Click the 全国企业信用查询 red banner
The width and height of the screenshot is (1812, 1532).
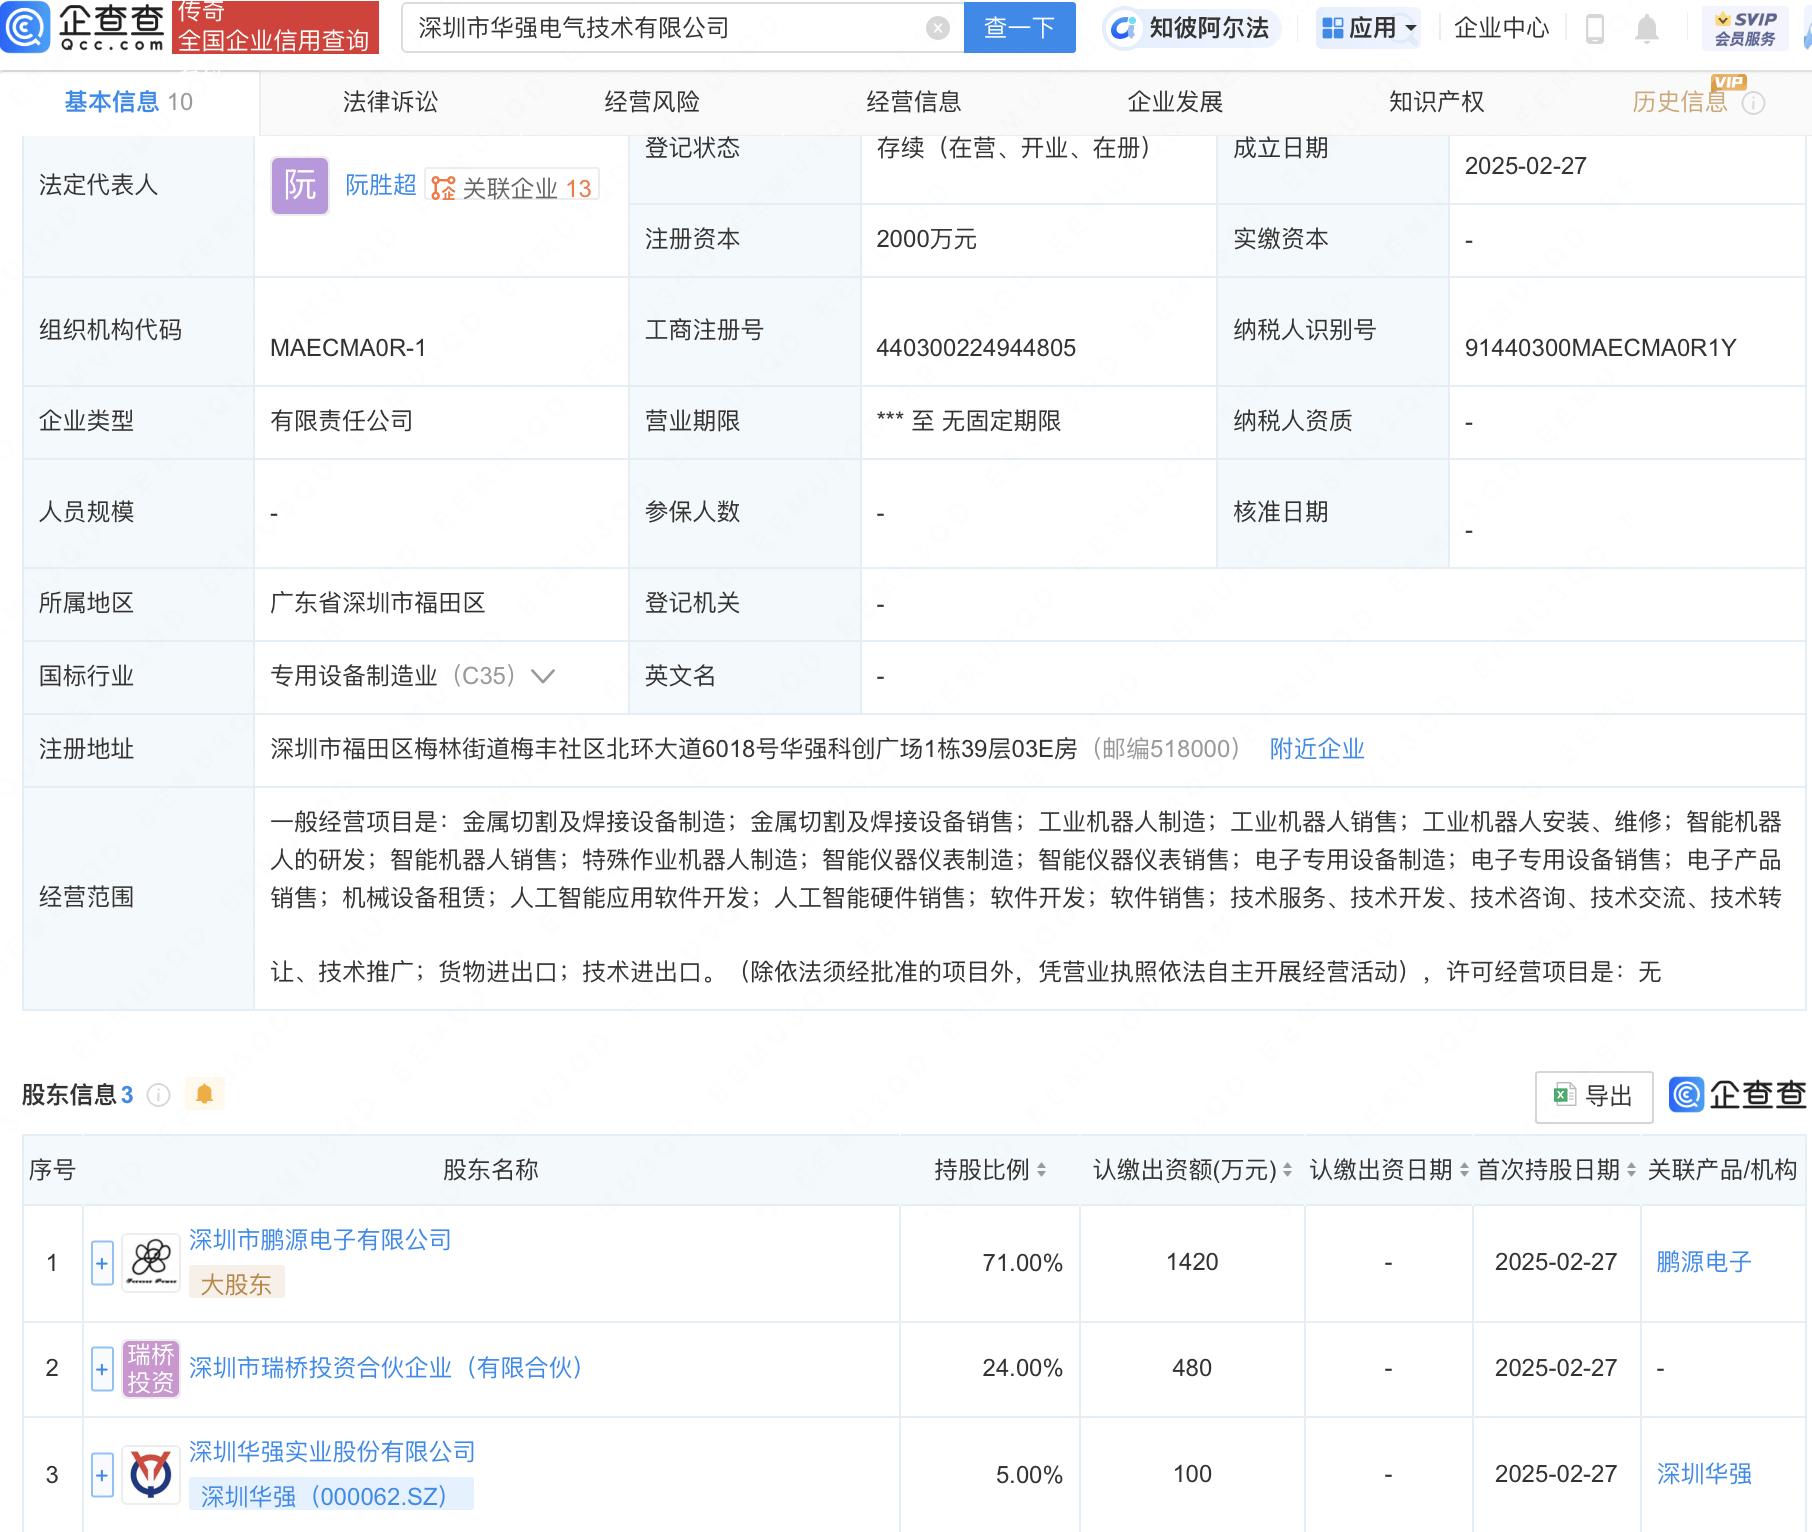(x=275, y=27)
